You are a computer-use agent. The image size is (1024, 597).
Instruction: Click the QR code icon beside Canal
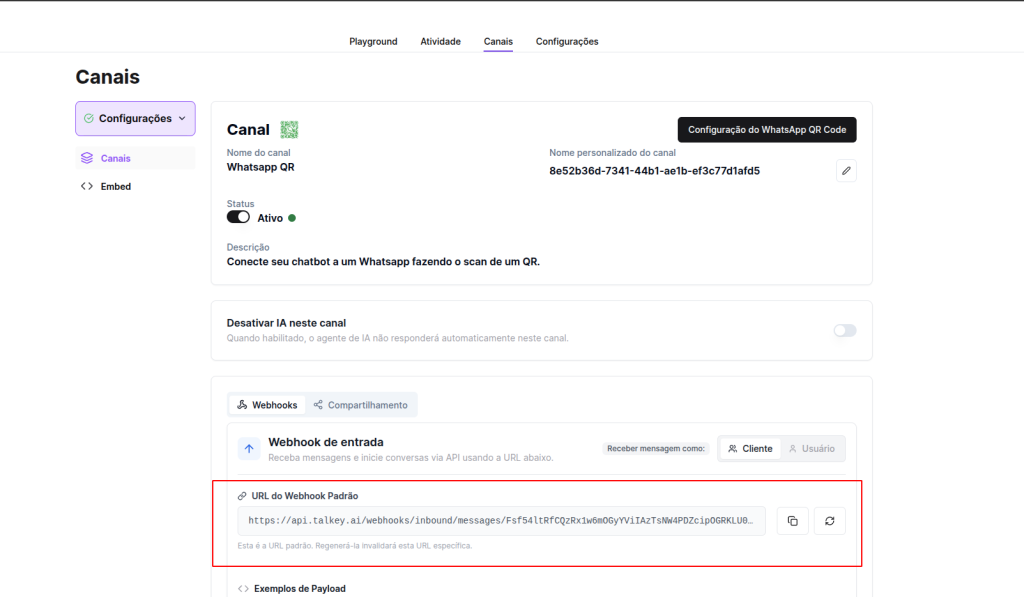point(289,129)
